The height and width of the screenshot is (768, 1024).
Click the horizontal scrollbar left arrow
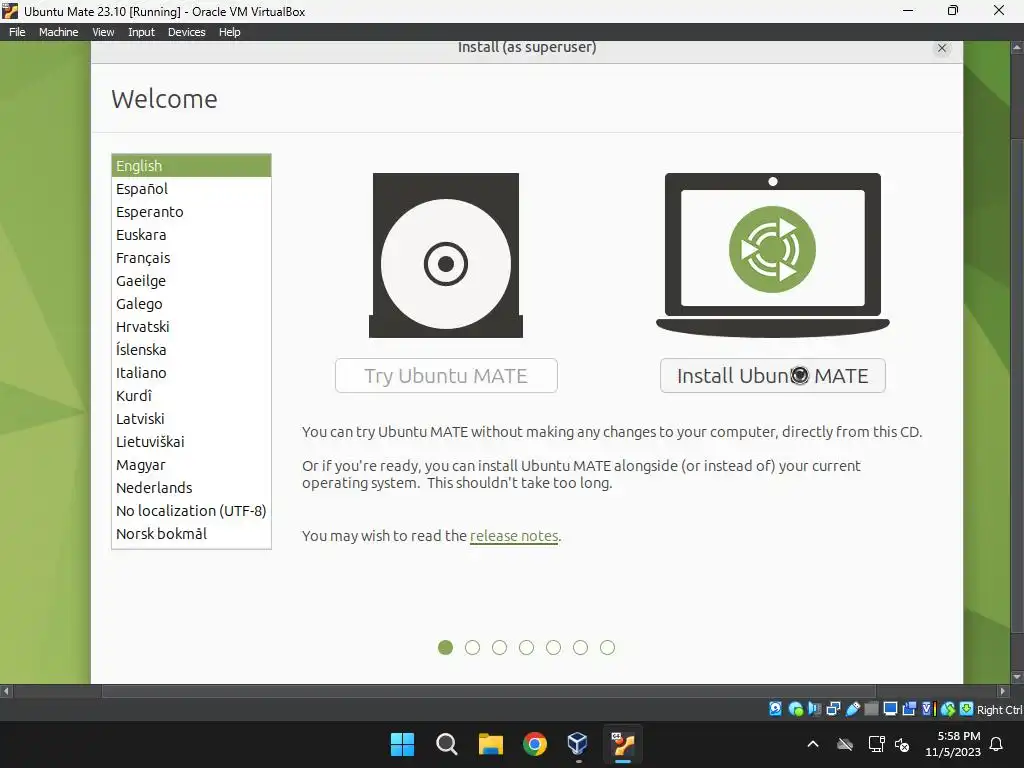(6, 691)
